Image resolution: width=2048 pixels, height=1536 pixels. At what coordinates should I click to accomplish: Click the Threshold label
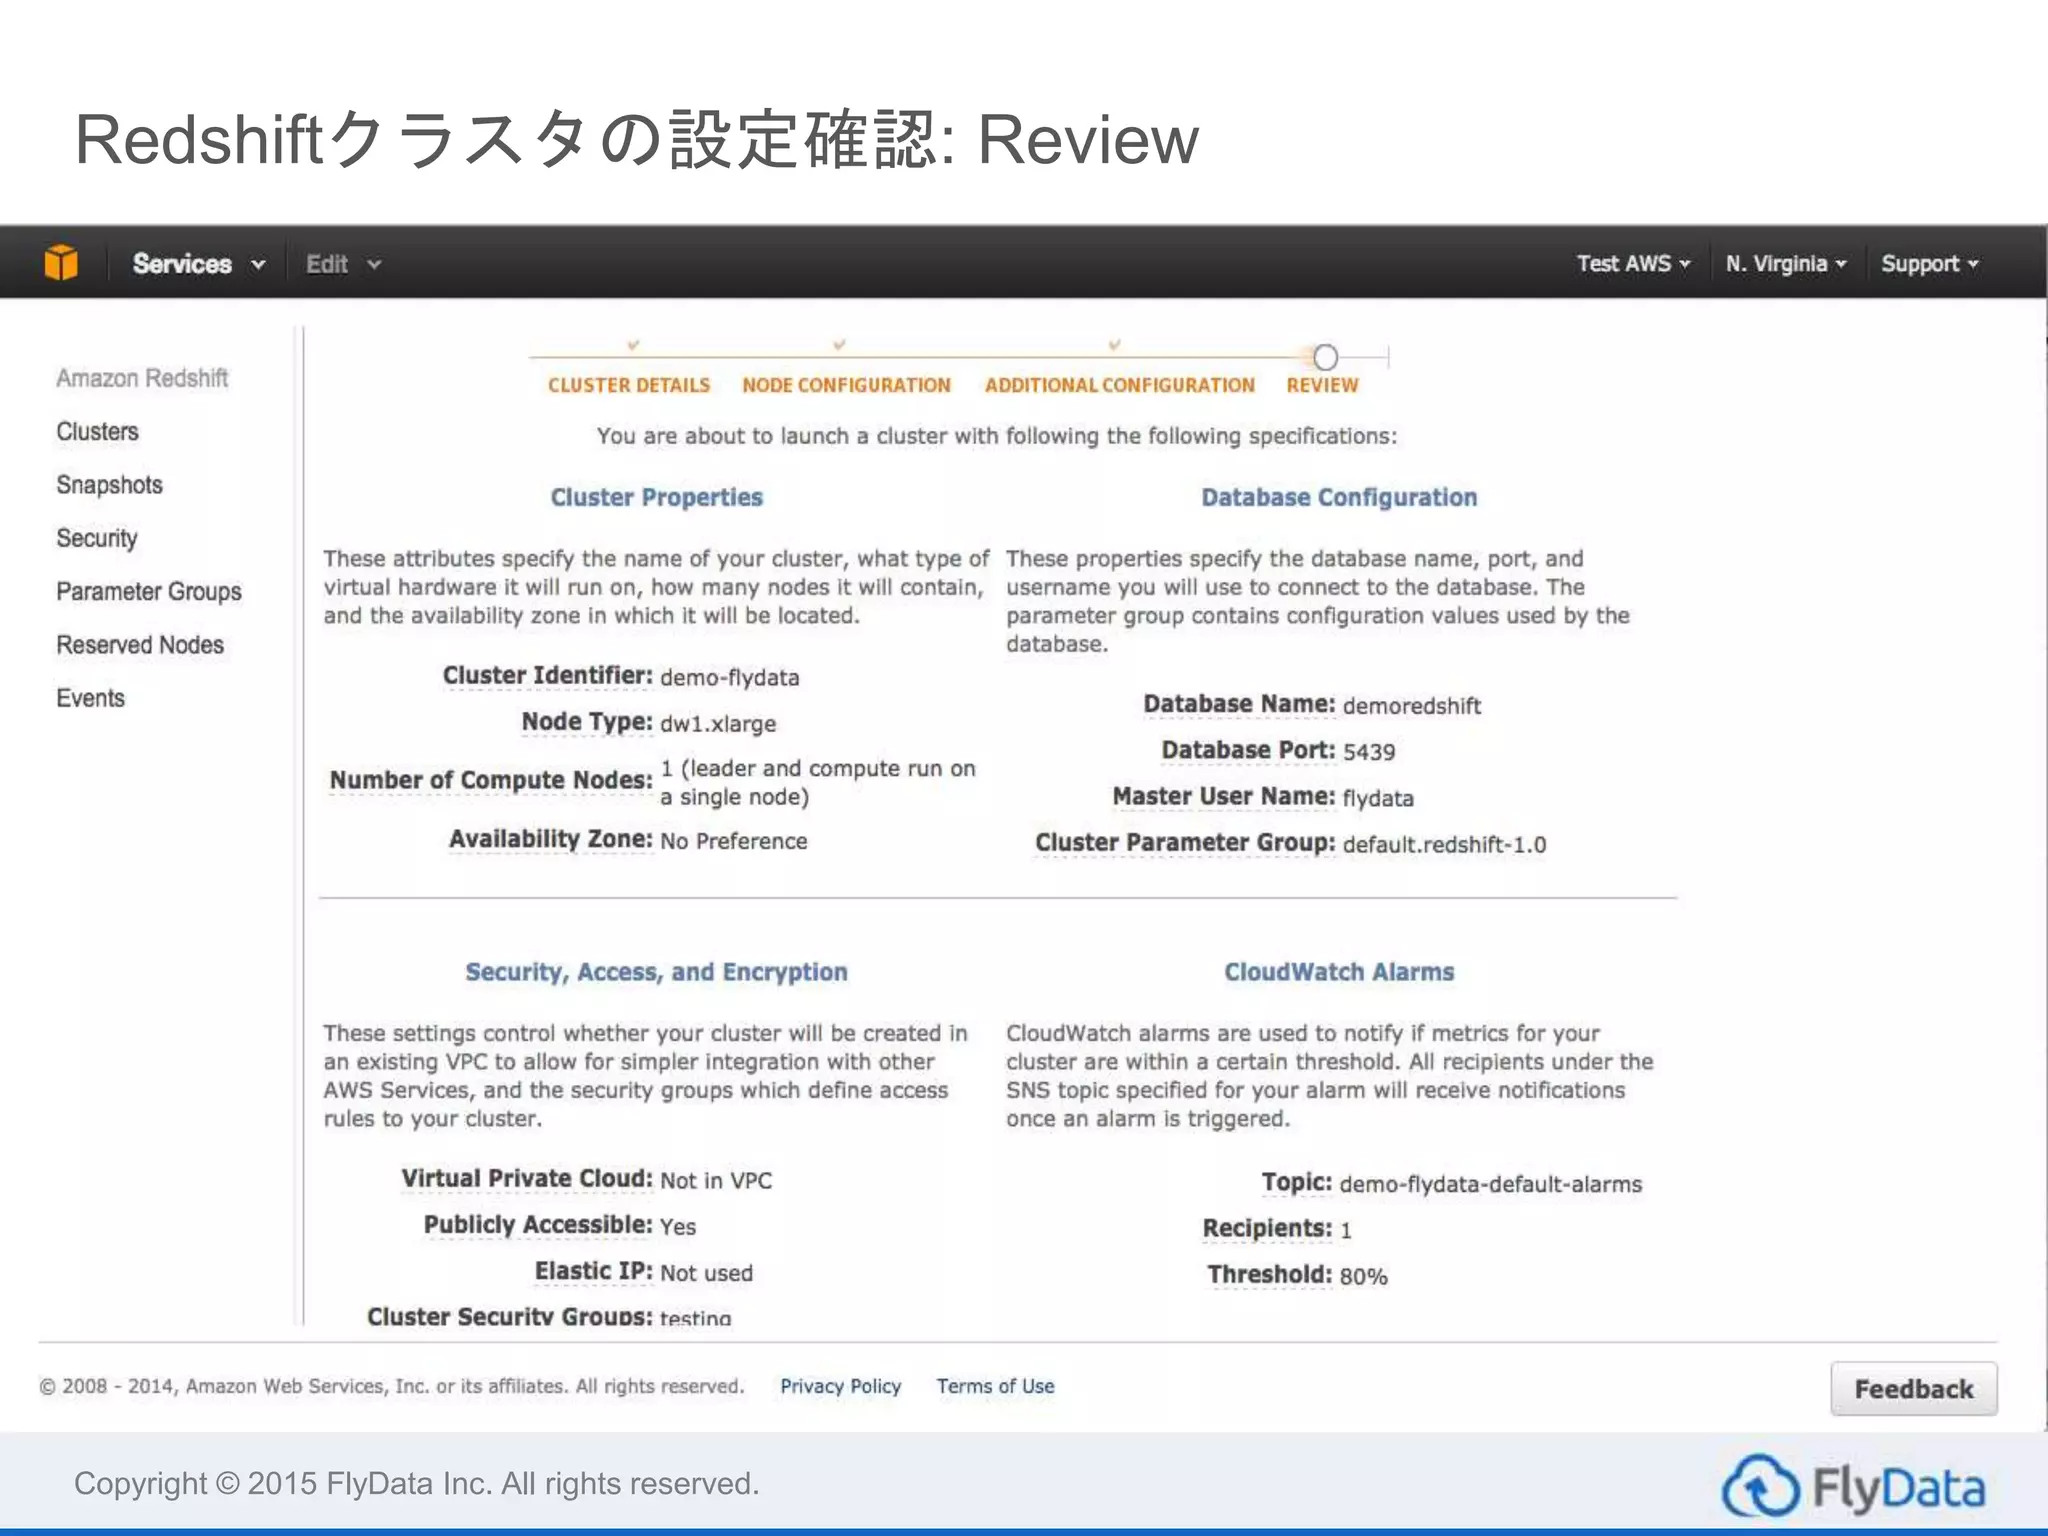point(1270,1274)
